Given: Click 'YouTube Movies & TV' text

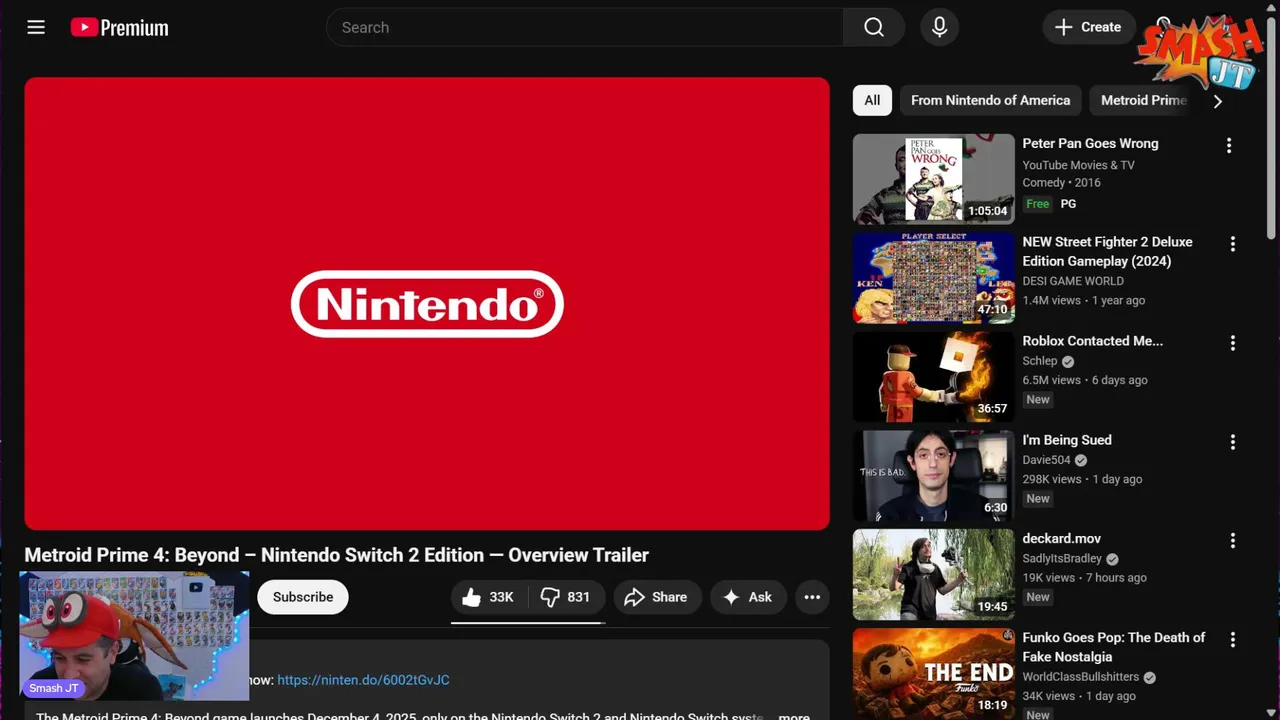Looking at the screenshot, I should point(1078,165).
